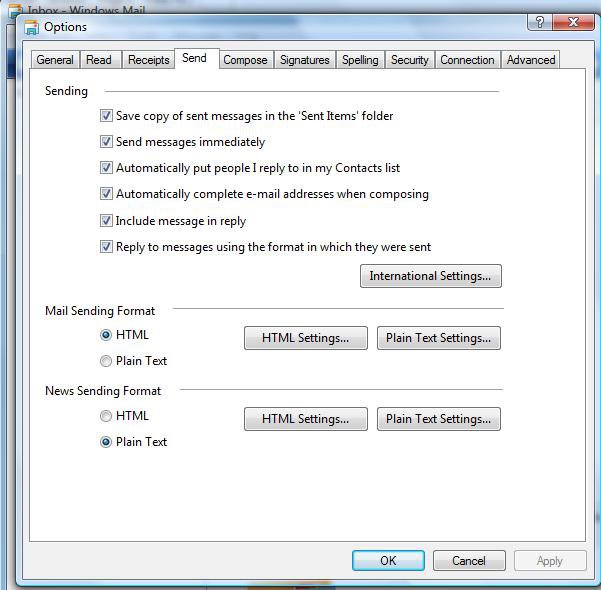Close the Options dialog

(x=573, y=22)
